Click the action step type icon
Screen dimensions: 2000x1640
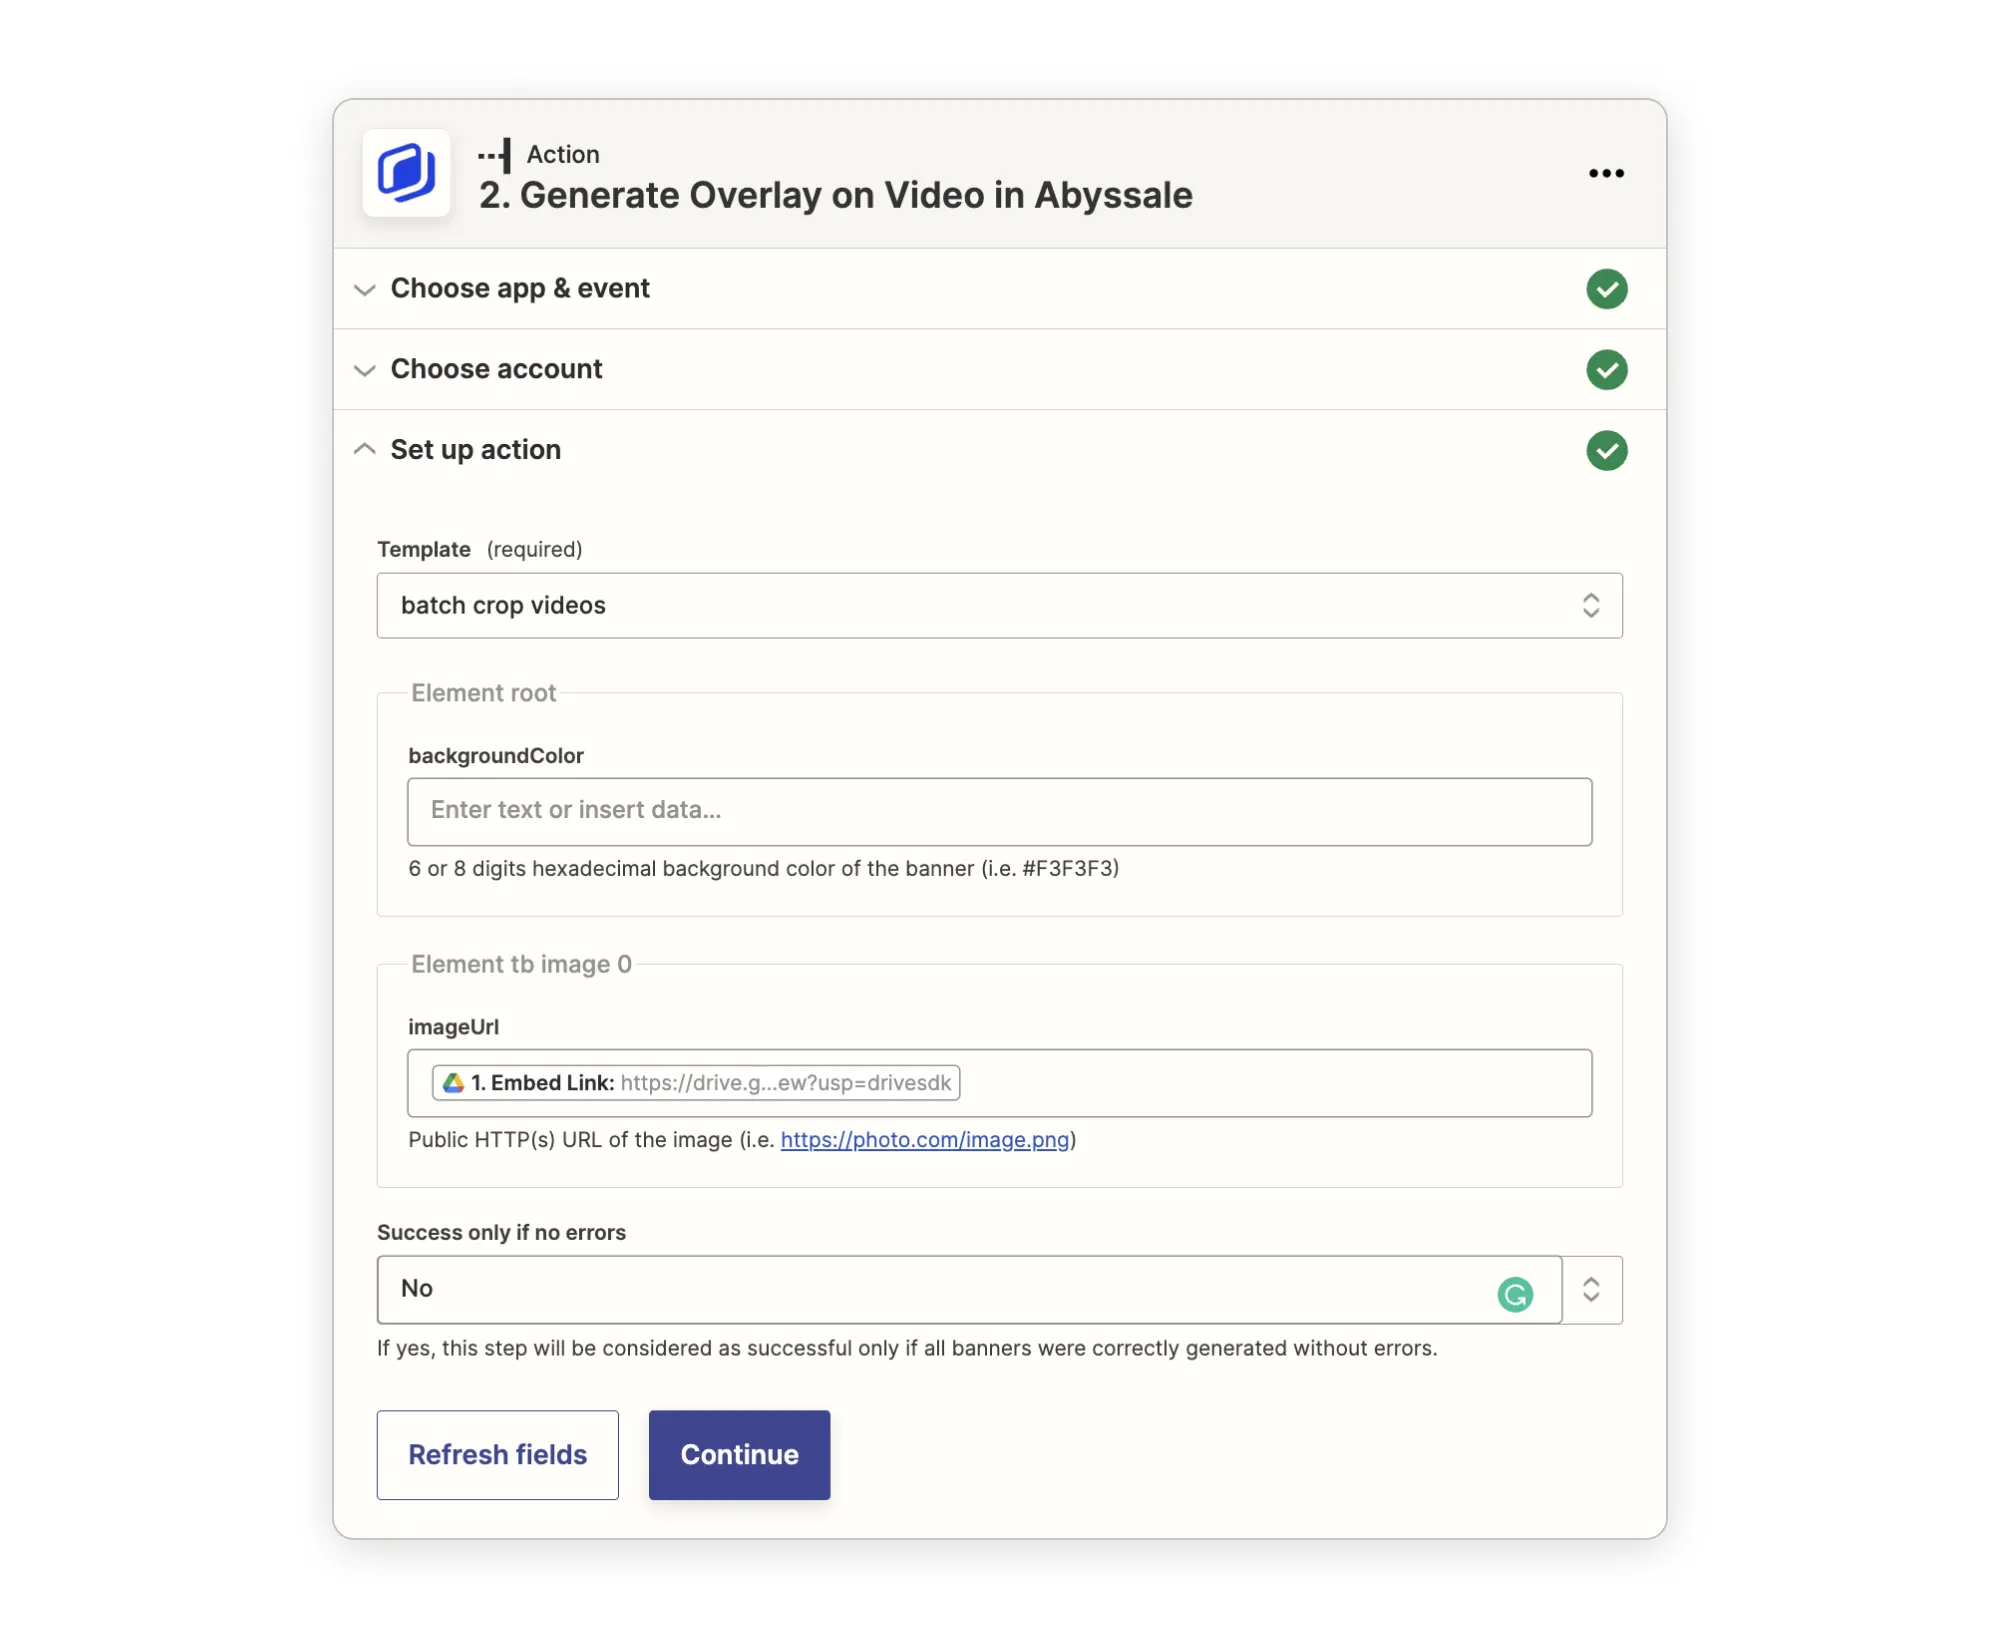point(495,155)
